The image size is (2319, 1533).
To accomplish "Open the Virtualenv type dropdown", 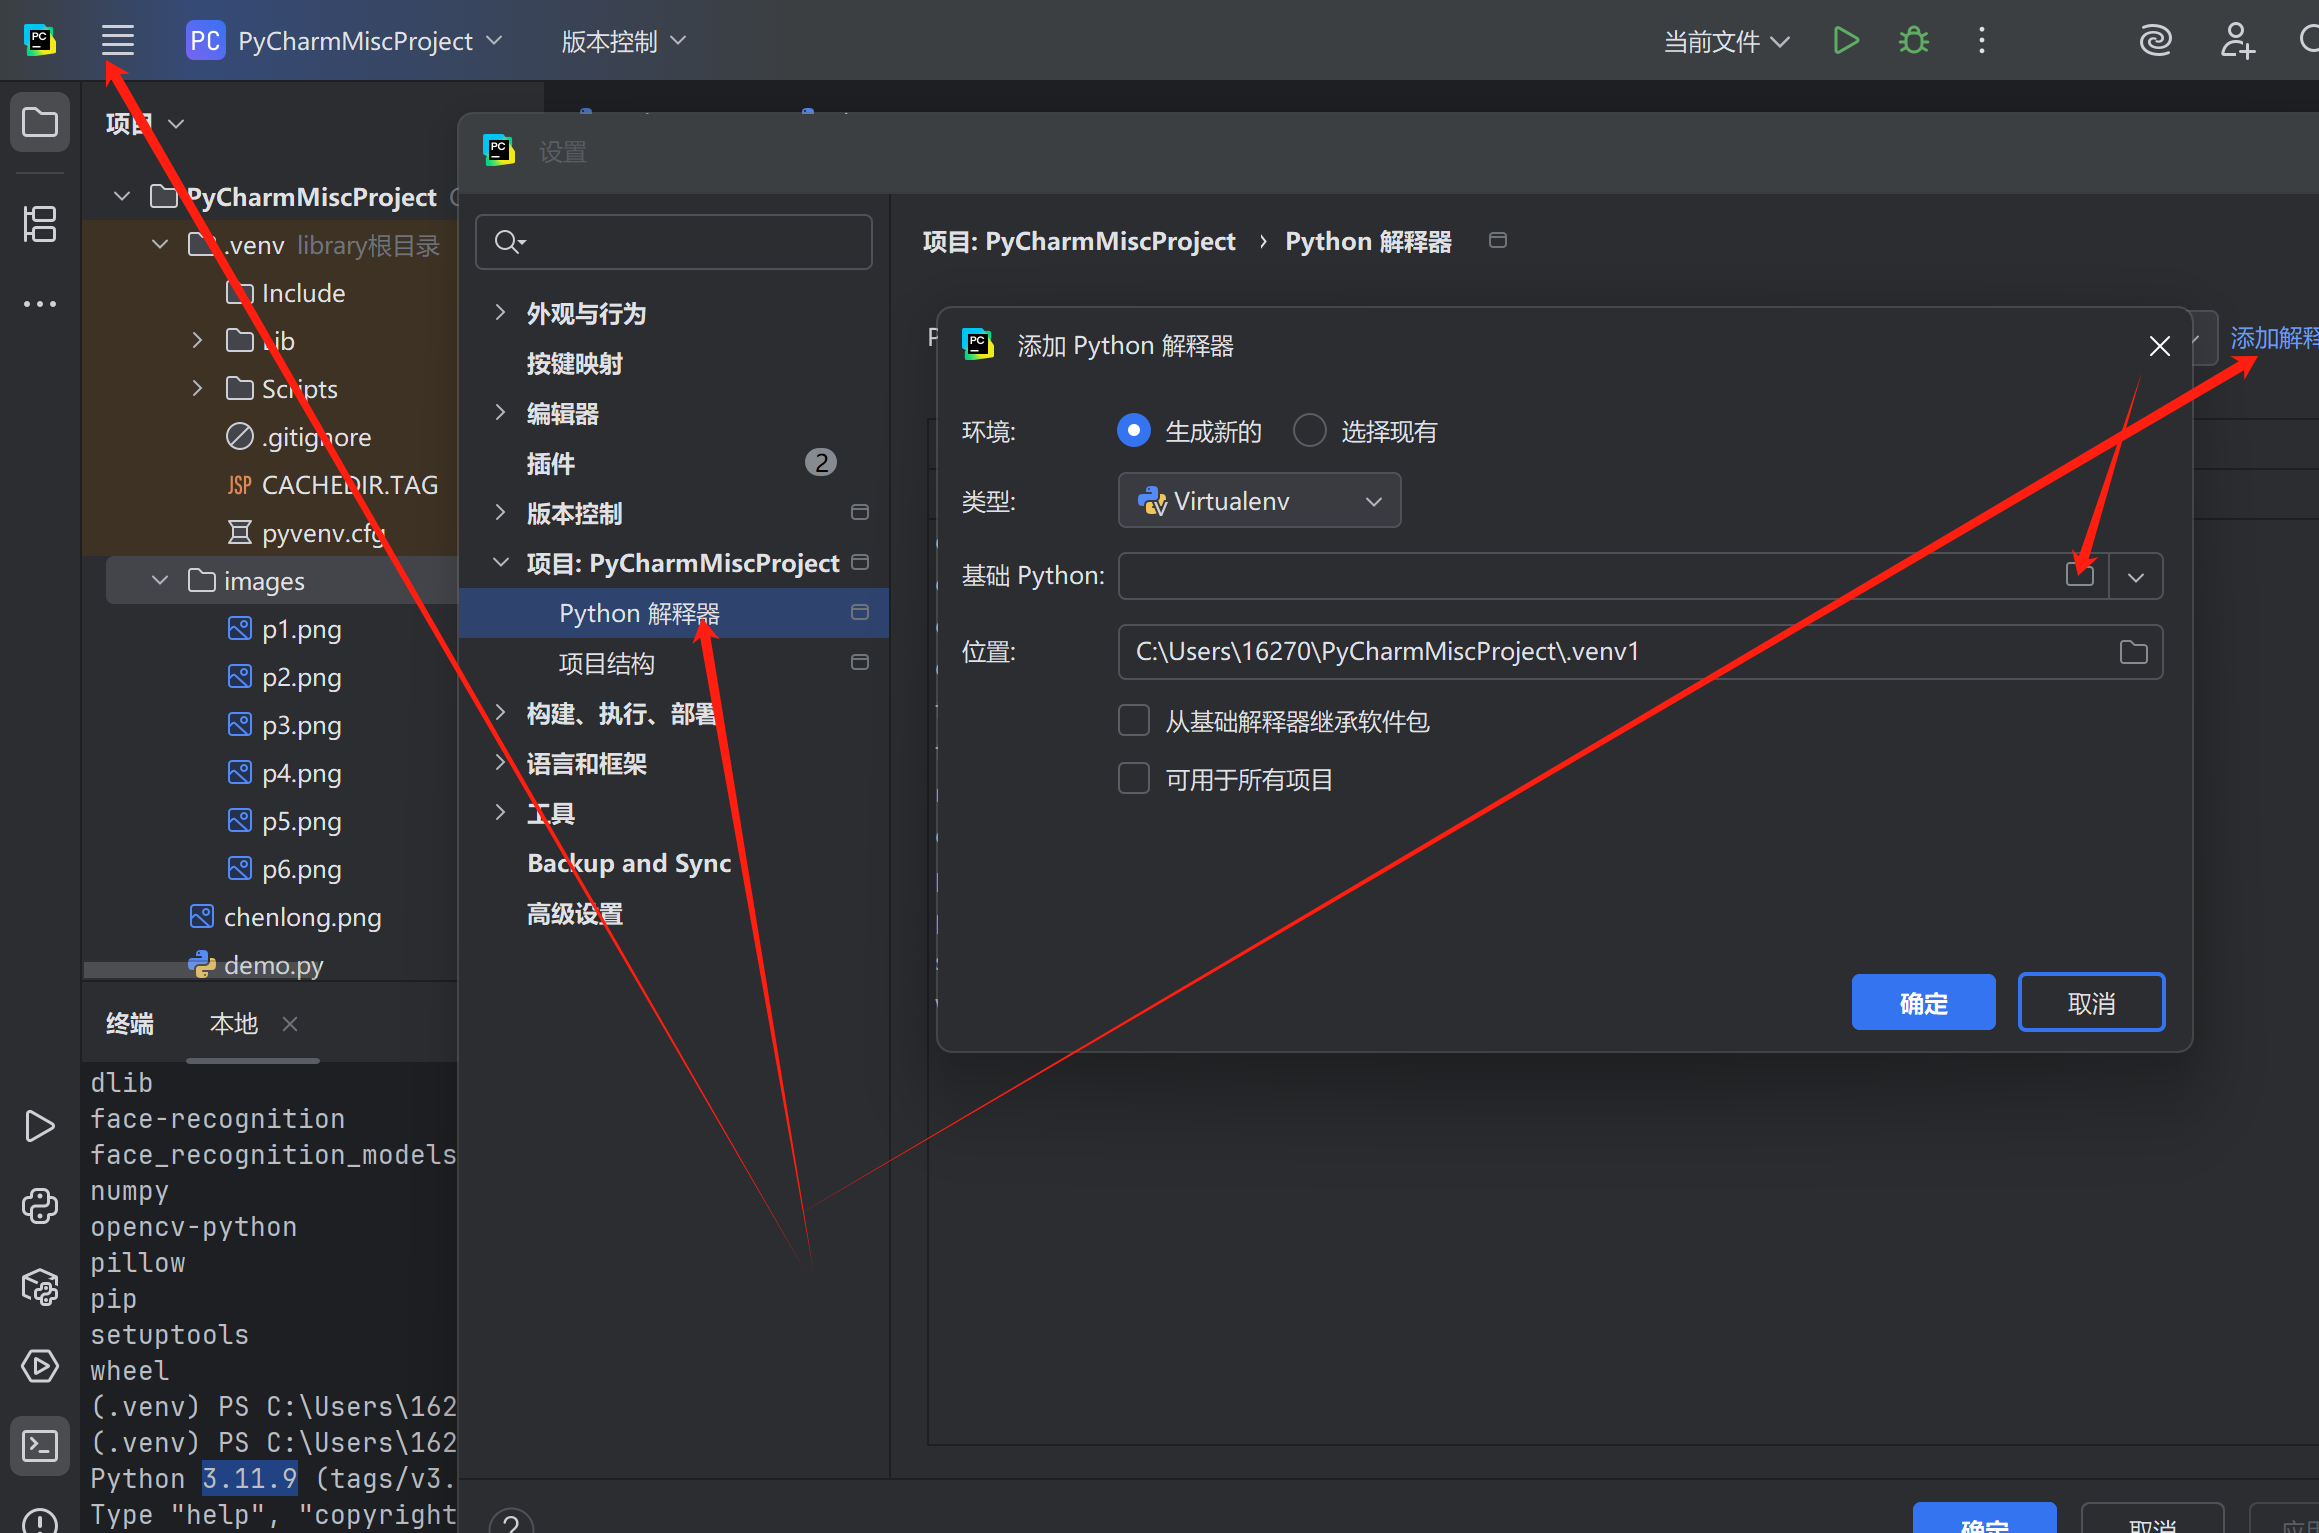I will point(1259,500).
